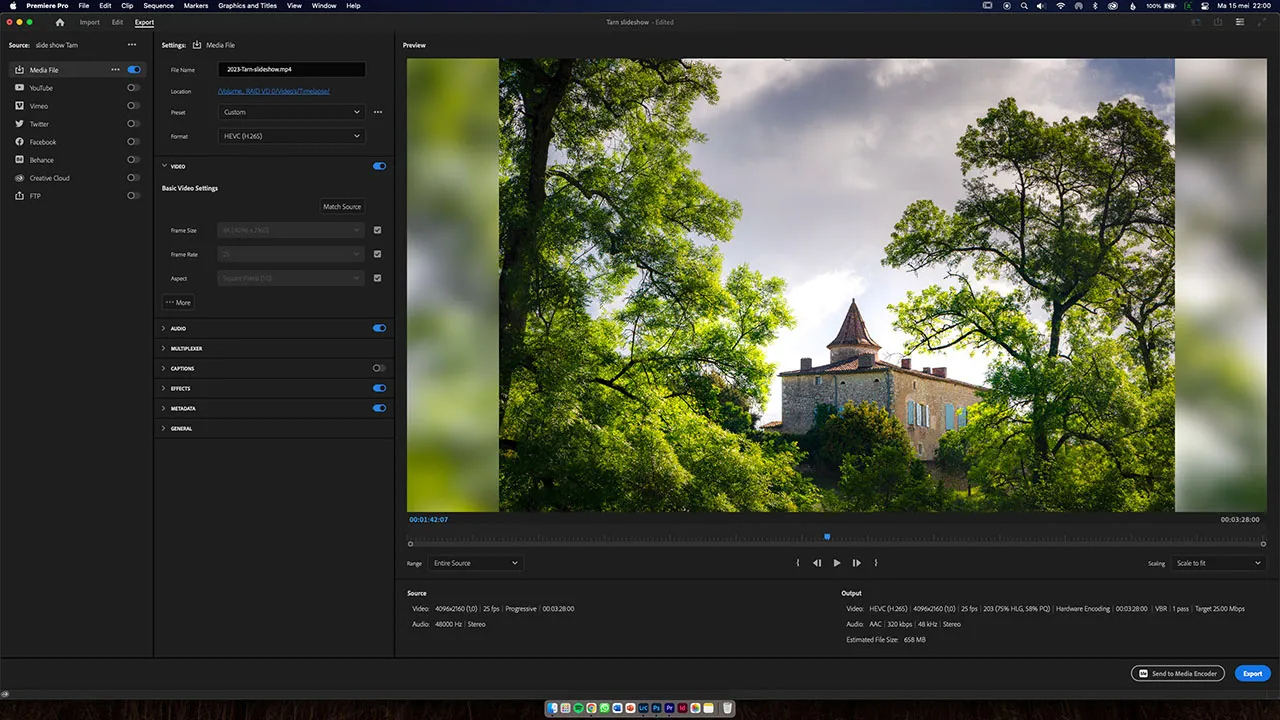The width and height of the screenshot is (1280, 720).
Task: Step back one frame in the preview
Action: (816, 562)
